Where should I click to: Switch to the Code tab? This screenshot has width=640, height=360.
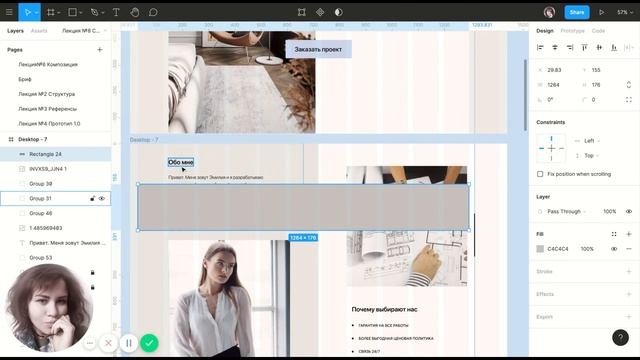click(598, 31)
